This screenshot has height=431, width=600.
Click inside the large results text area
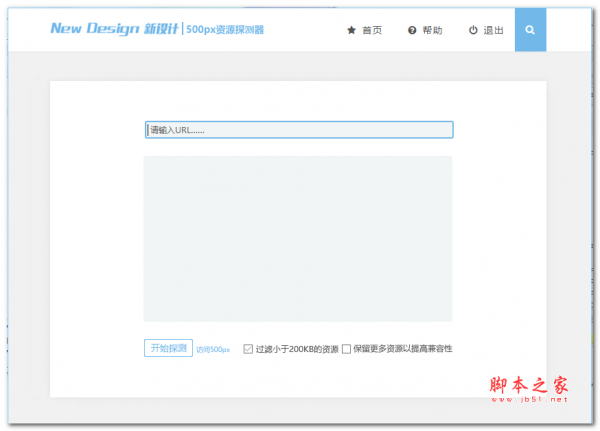pyautogui.click(x=298, y=238)
